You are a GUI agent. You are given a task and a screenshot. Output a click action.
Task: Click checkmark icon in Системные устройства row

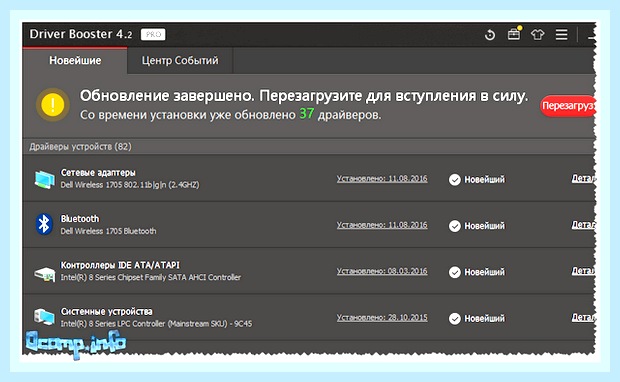point(455,318)
